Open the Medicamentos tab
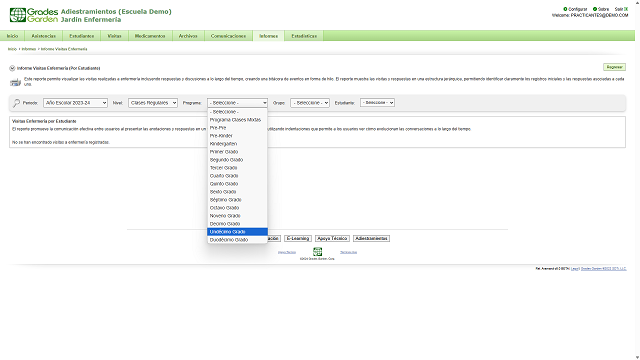 click(150, 36)
